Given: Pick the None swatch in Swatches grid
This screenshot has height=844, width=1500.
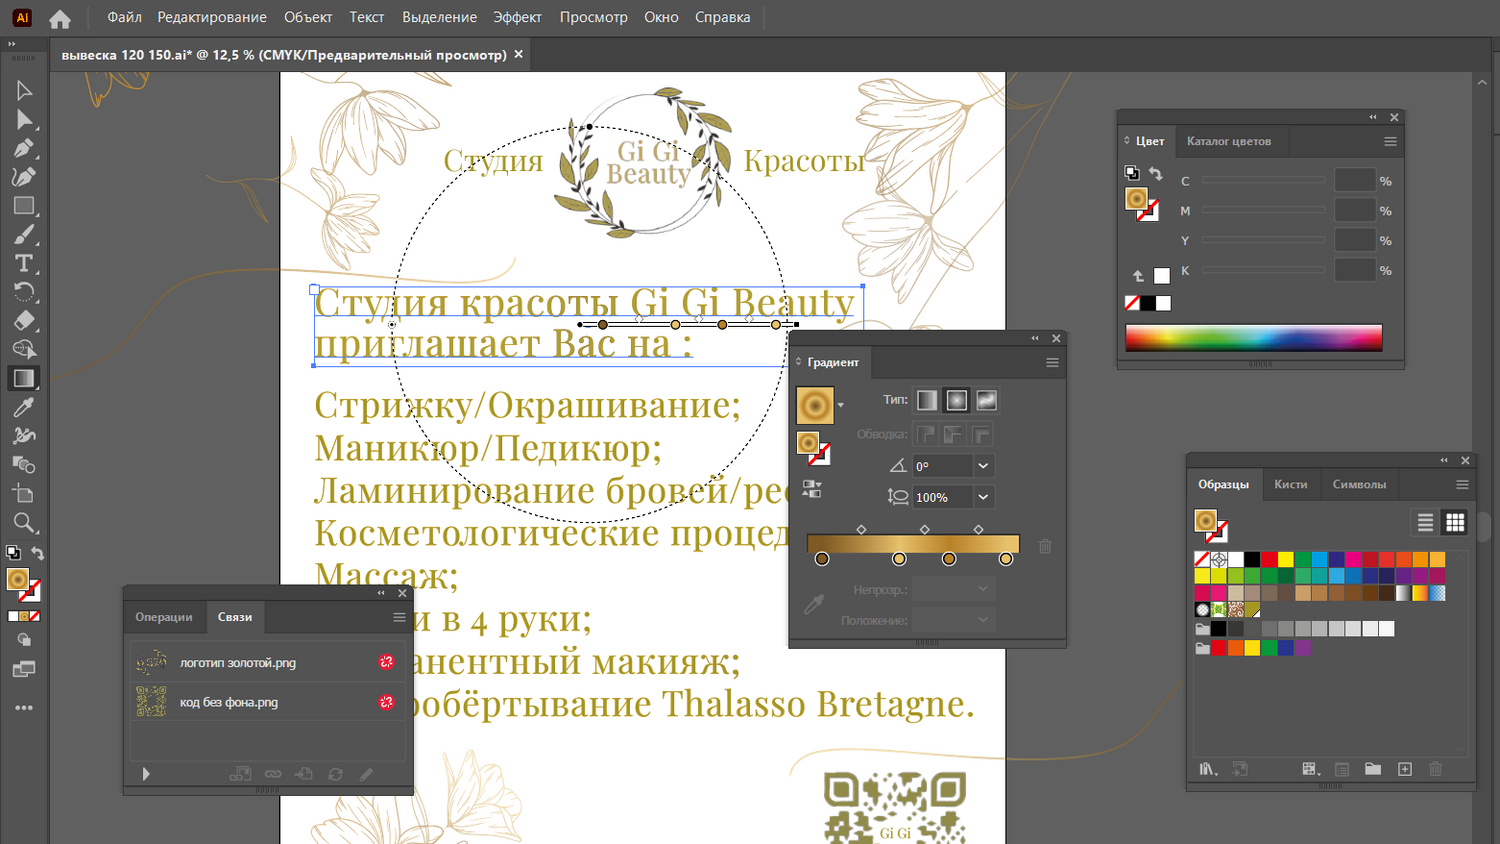Looking at the screenshot, I should [1202, 559].
